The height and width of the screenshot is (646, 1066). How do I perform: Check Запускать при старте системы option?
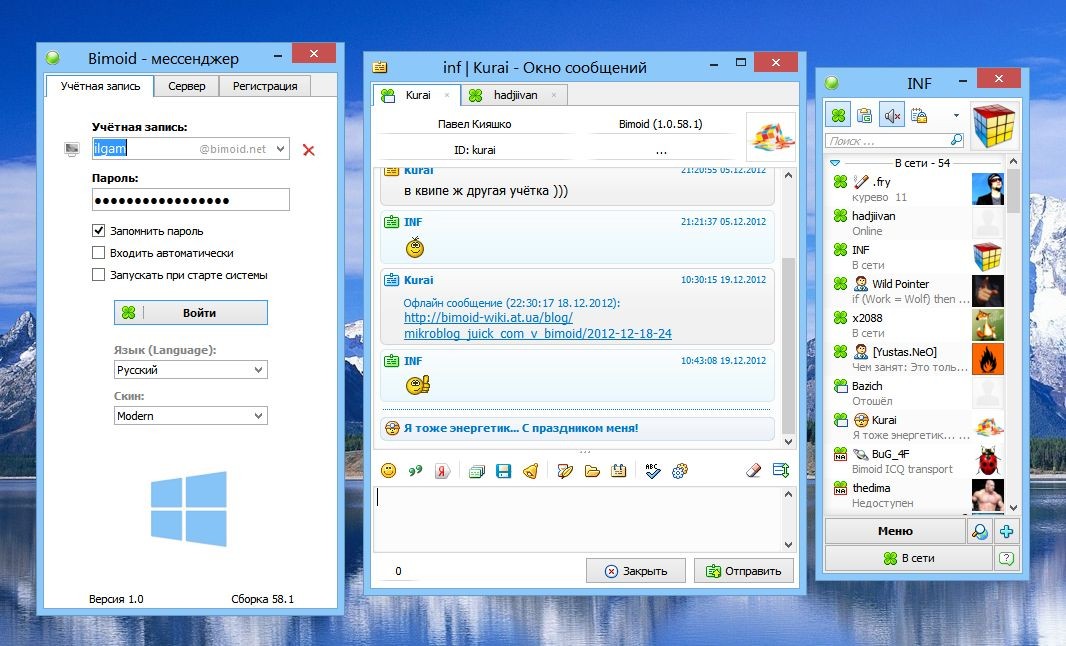point(98,275)
